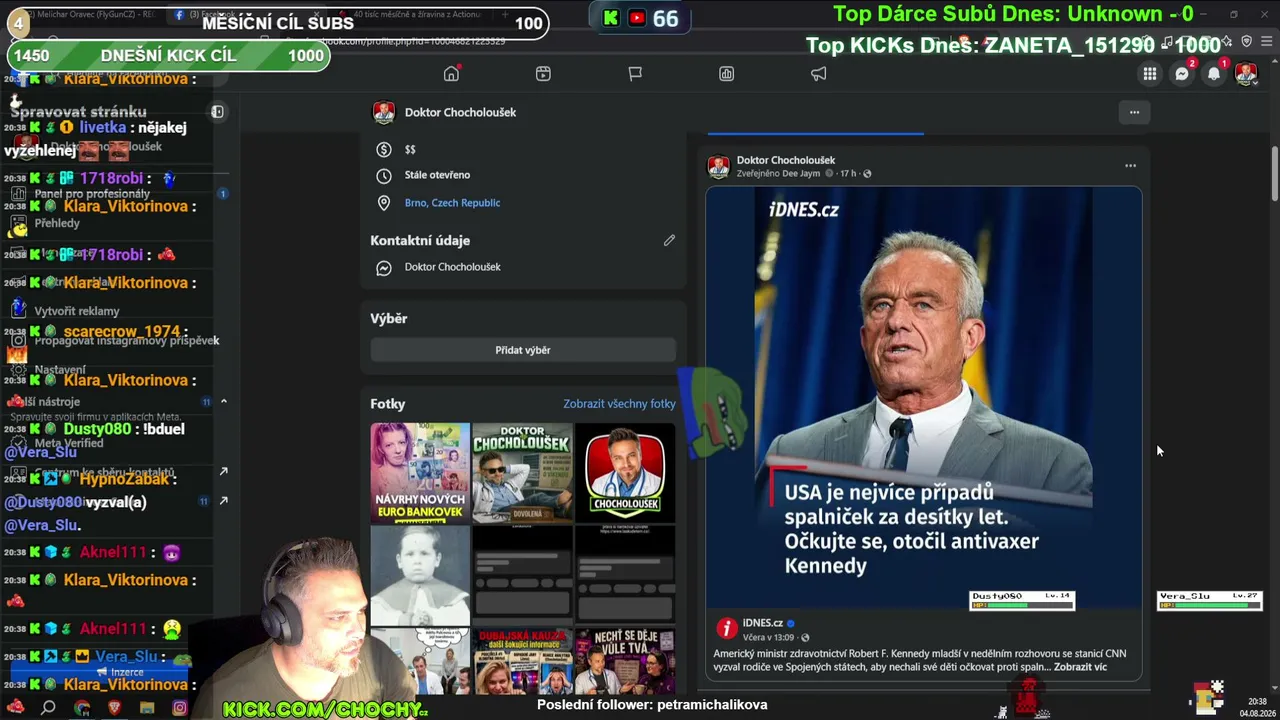Open the Dubajská kauza photo thumbnail

click(523, 660)
